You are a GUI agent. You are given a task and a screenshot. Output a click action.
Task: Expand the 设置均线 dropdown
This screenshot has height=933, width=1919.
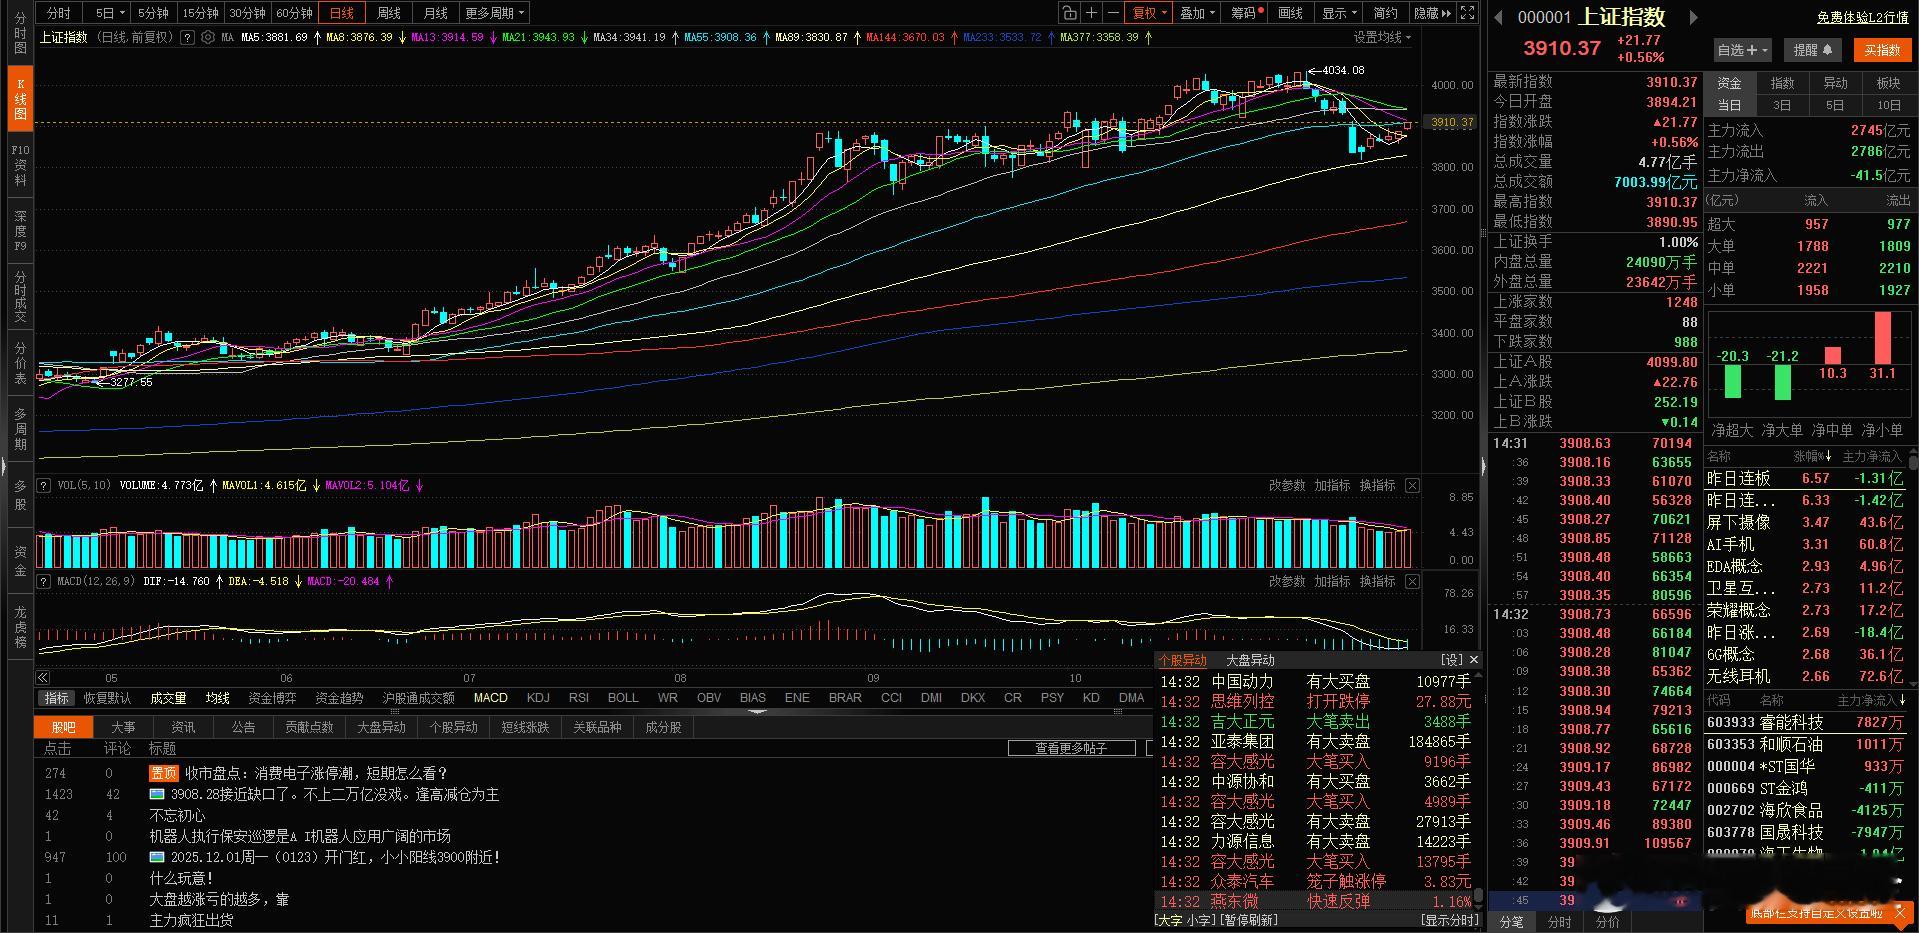(x=1382, y=37)
